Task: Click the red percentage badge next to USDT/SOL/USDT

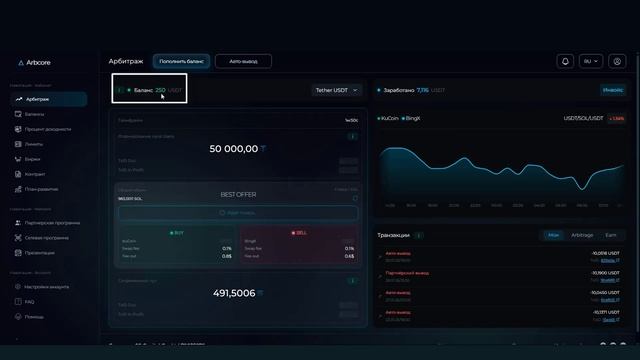Action: click(616, 118)
